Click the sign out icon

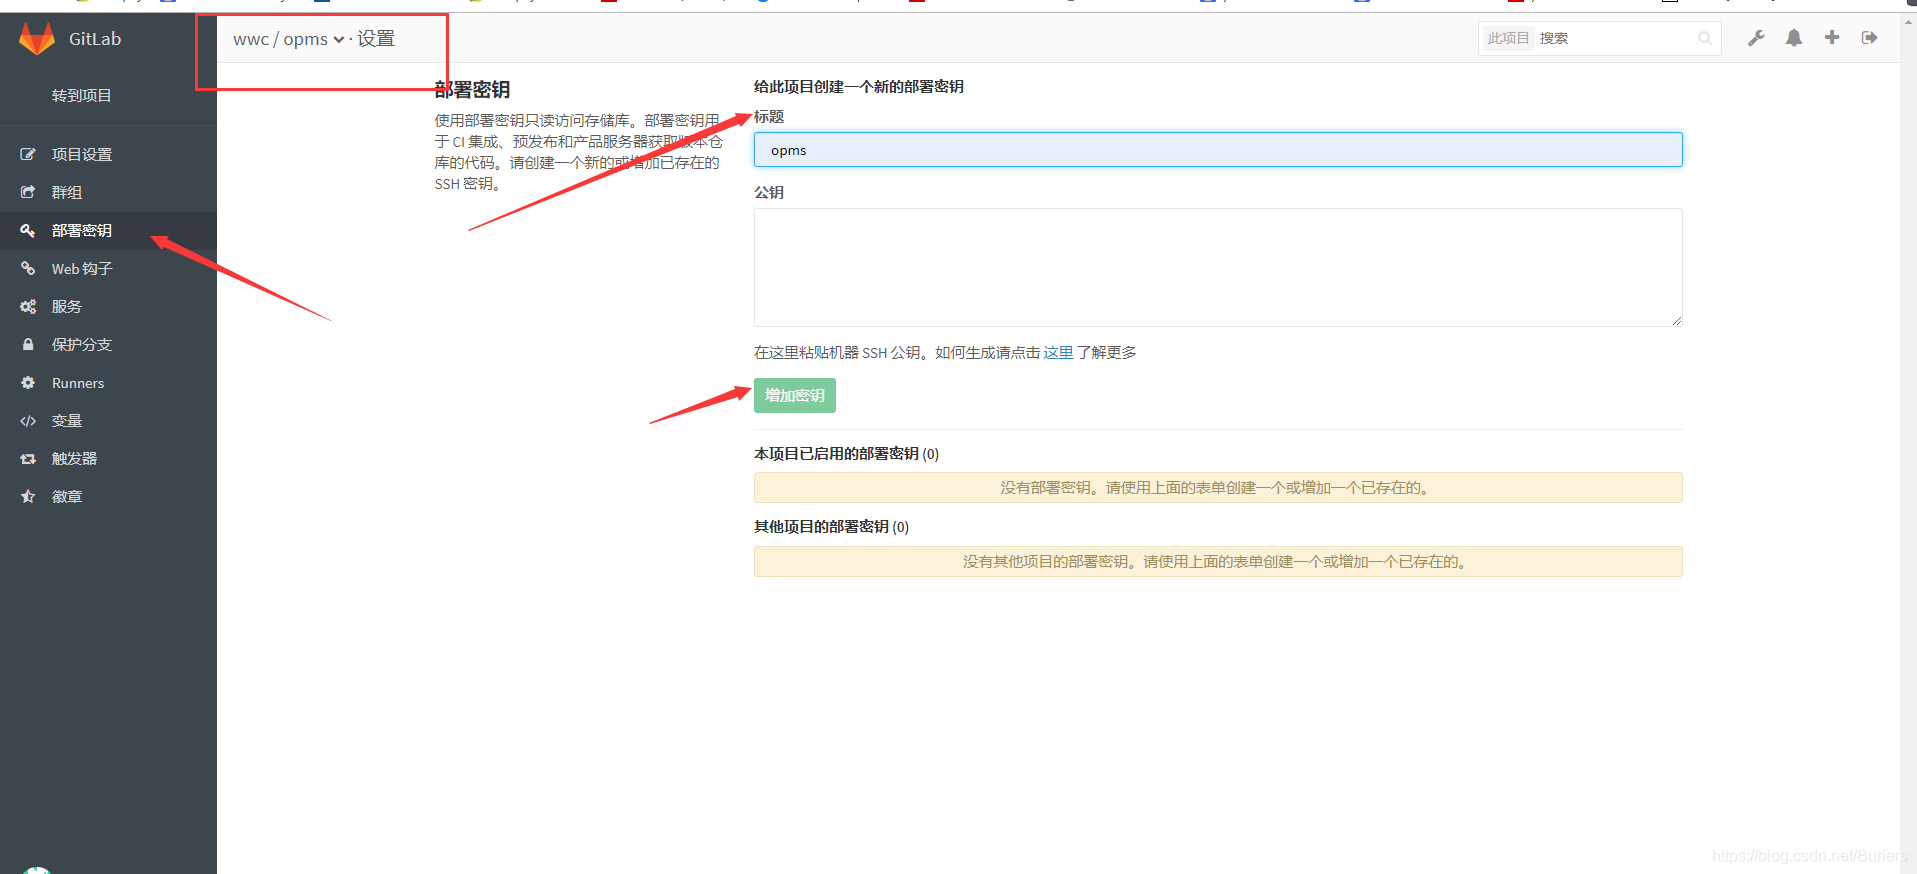[1869, 38]
